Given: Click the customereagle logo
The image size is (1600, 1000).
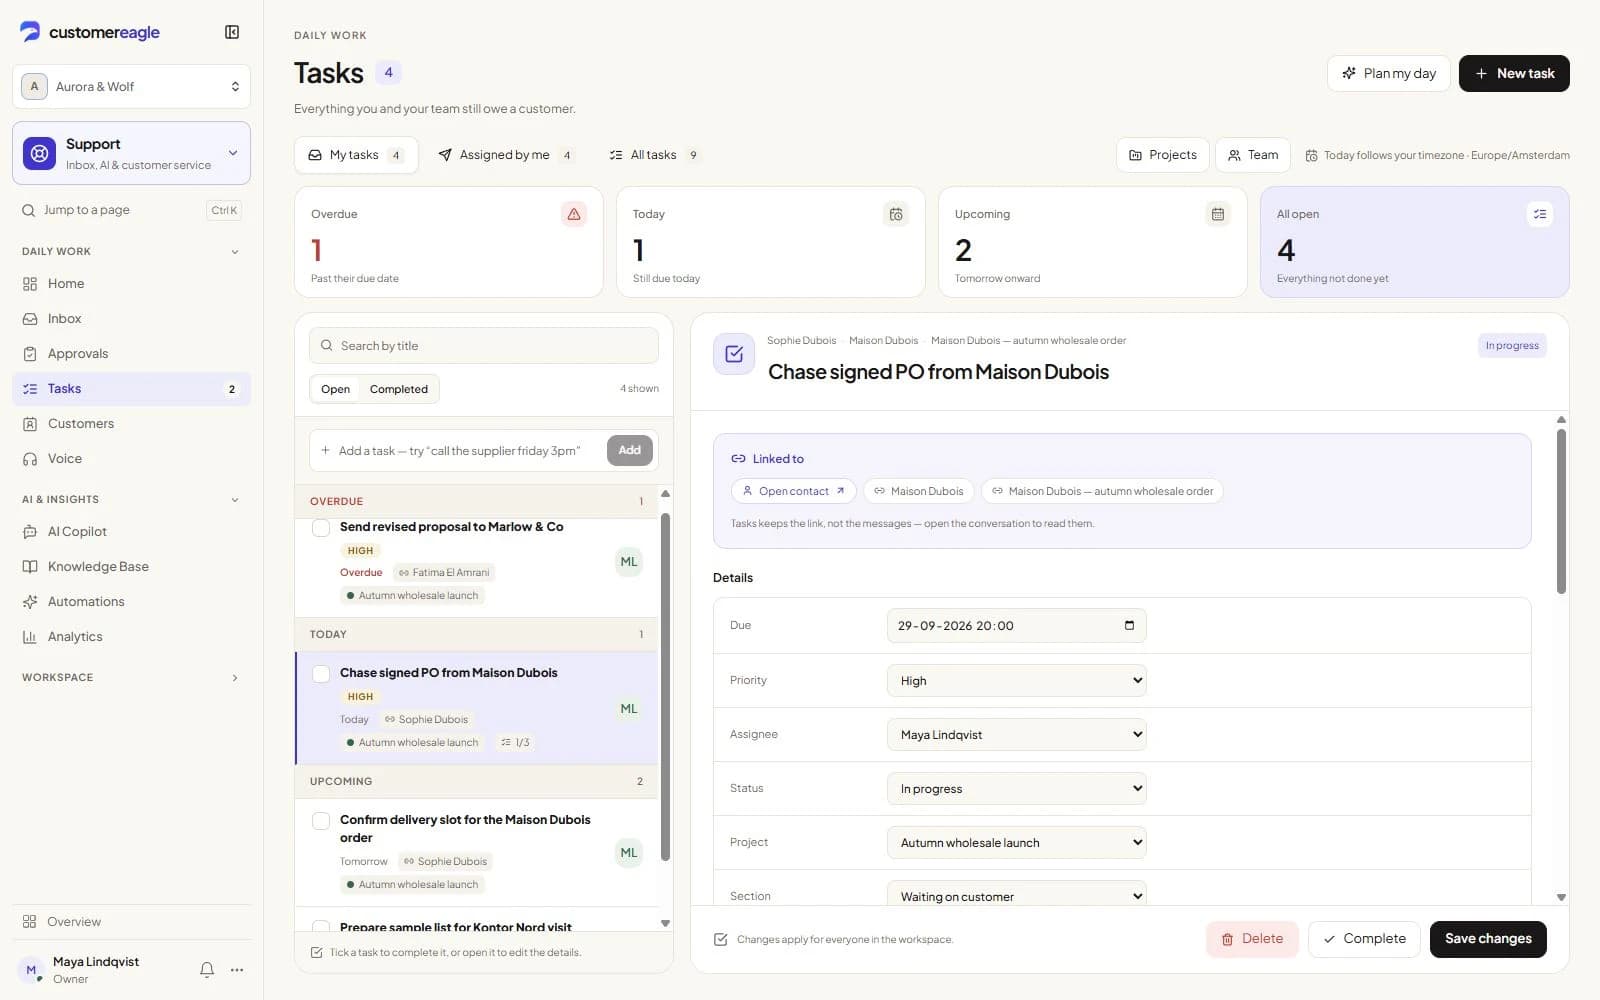Looking at the screenshot, I should (x=90, y=32).
